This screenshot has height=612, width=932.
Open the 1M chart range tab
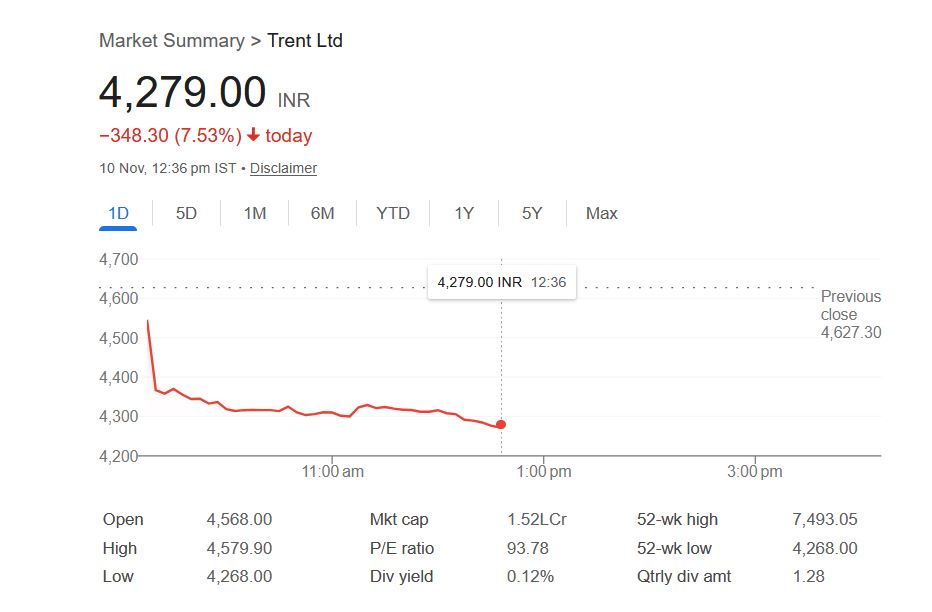(255, 213)
